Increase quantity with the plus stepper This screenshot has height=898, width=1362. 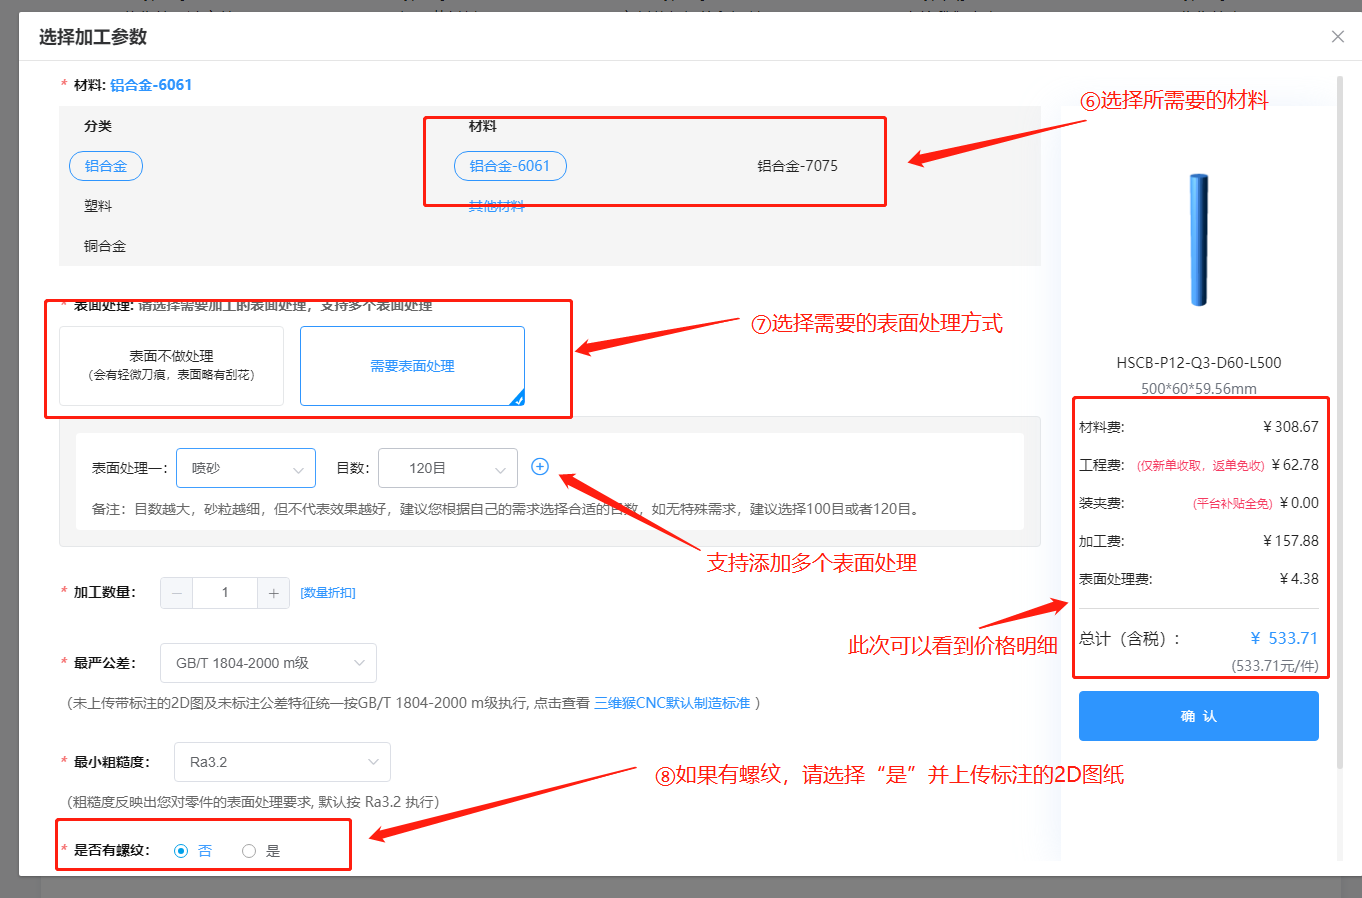point(273,593)
